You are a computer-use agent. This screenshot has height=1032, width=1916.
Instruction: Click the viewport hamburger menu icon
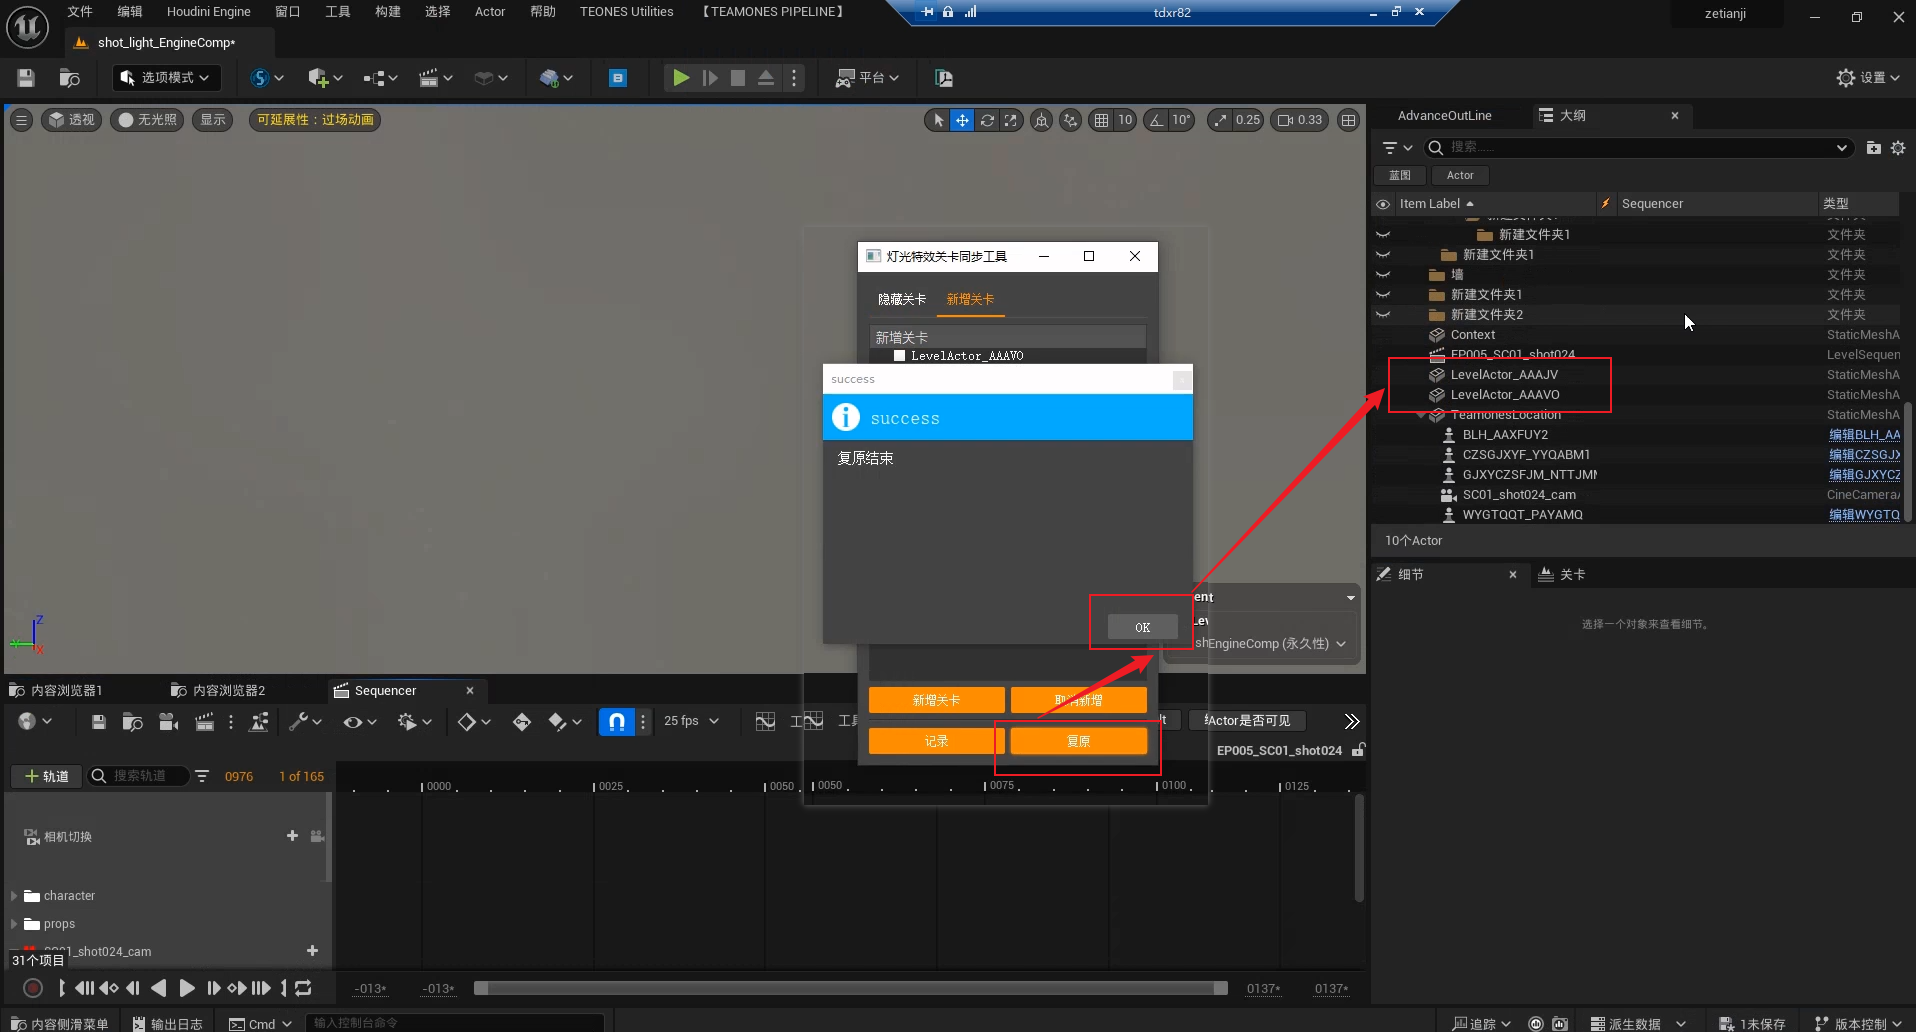[x=21, y=120]
